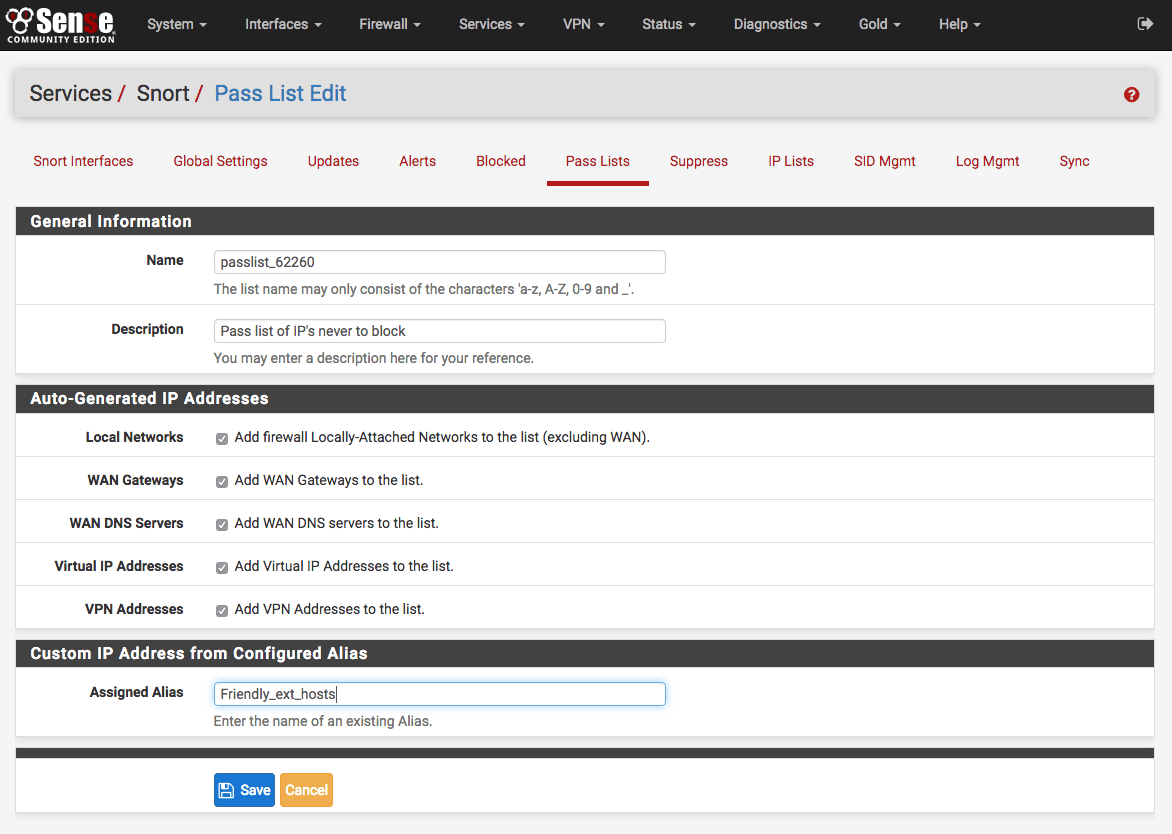Image resolution: width=1172 pixels, height=834 pixels.
Task: Open the Diagnostics dropdown menu
Action: (776, 24)
